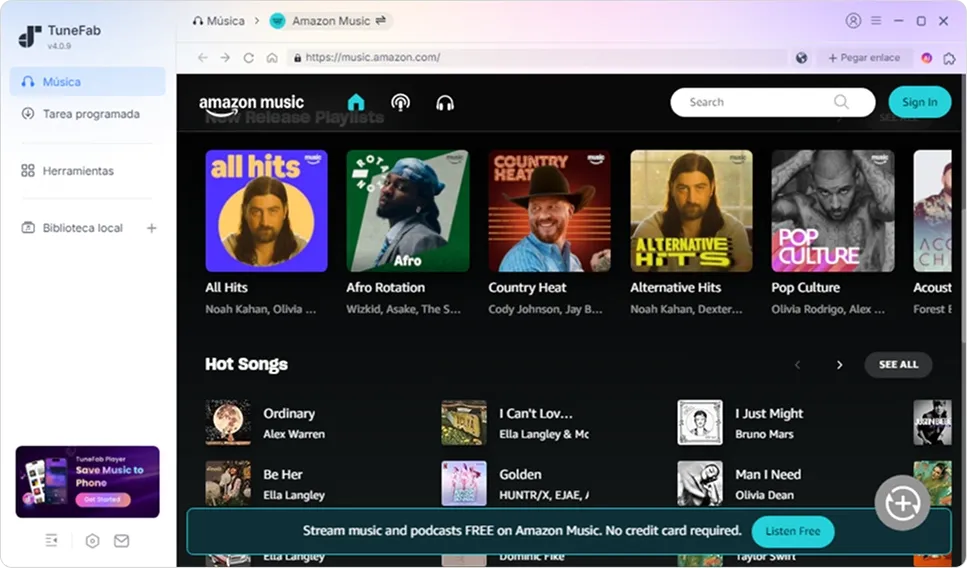Click the Amazon Music logo
Viewport: 967px width, 568px height.
(252, 104)
